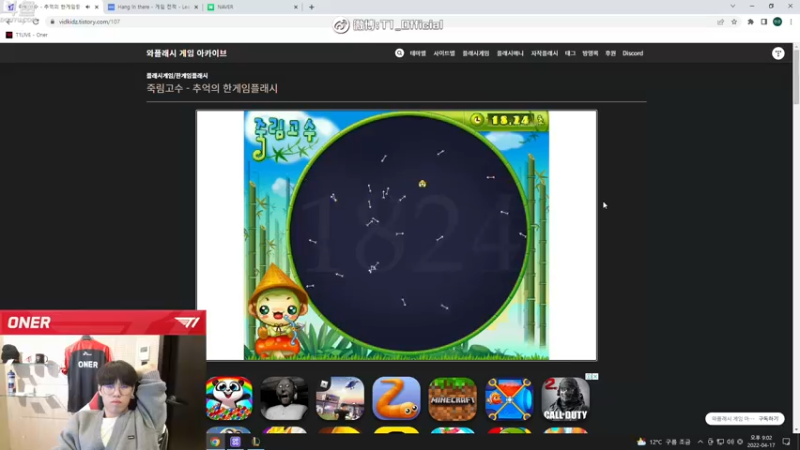The width and height of the screenshot is (800, 450).
Task: Open the purple app on the taskbar
Action: pyautogui.click(x=235, y=442)
